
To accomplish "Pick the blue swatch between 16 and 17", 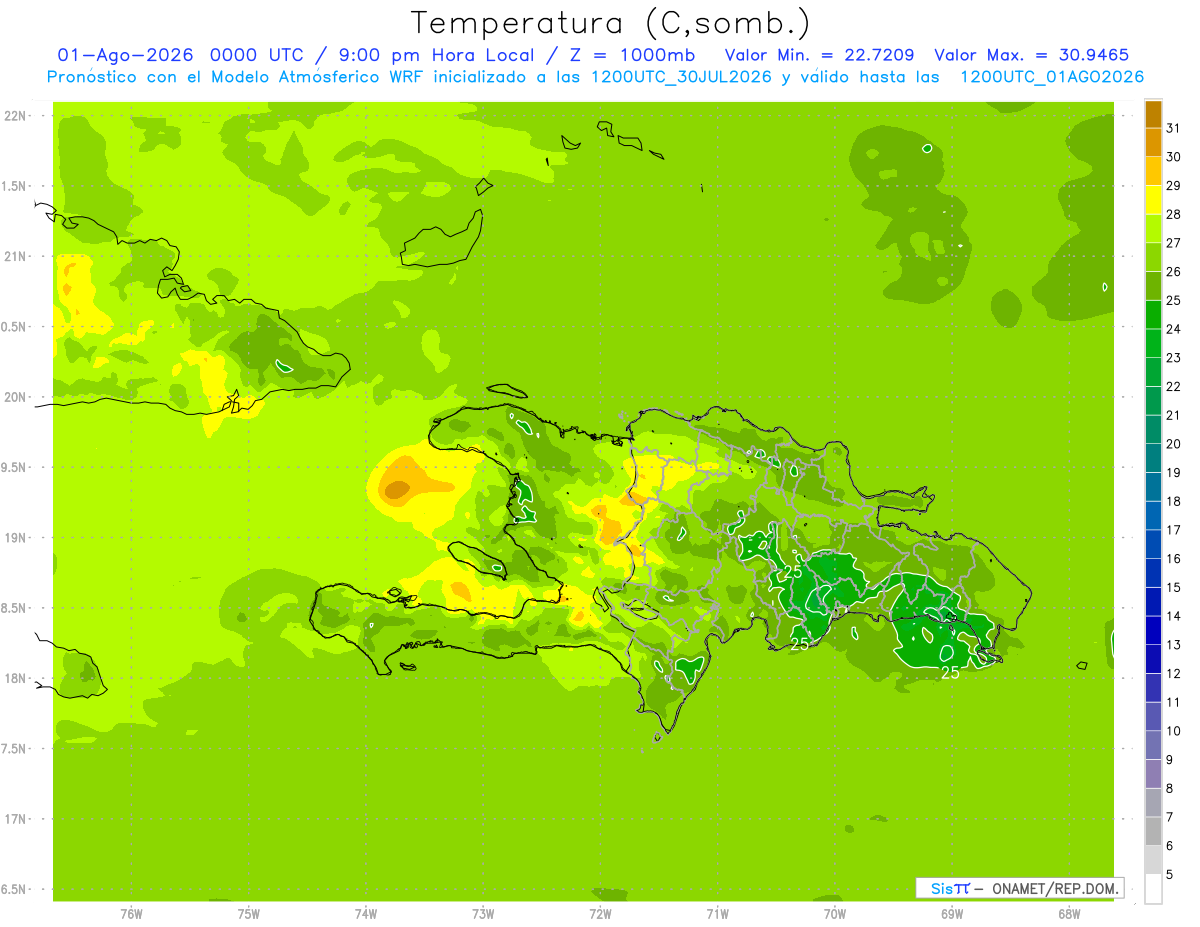I will coord(1153,544).
